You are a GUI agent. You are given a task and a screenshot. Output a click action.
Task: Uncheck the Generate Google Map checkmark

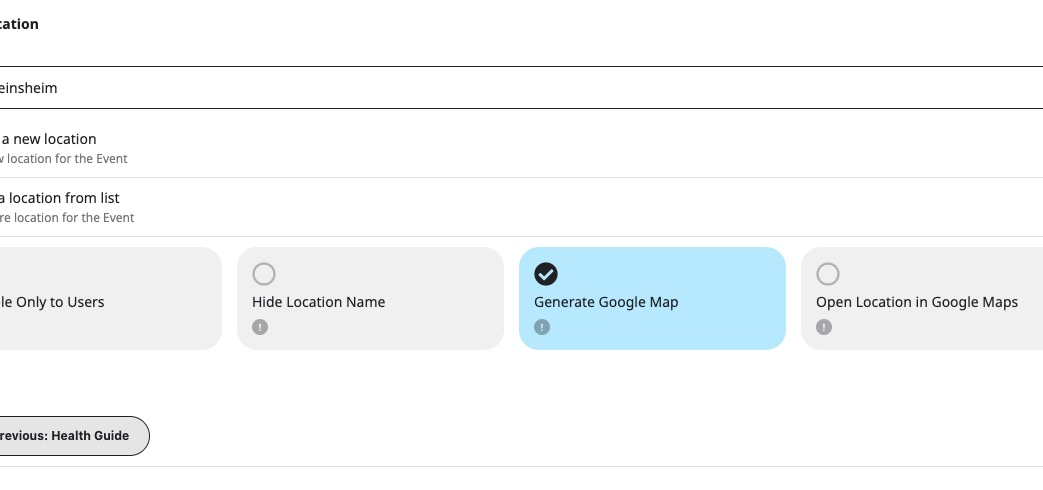(546, 274)
